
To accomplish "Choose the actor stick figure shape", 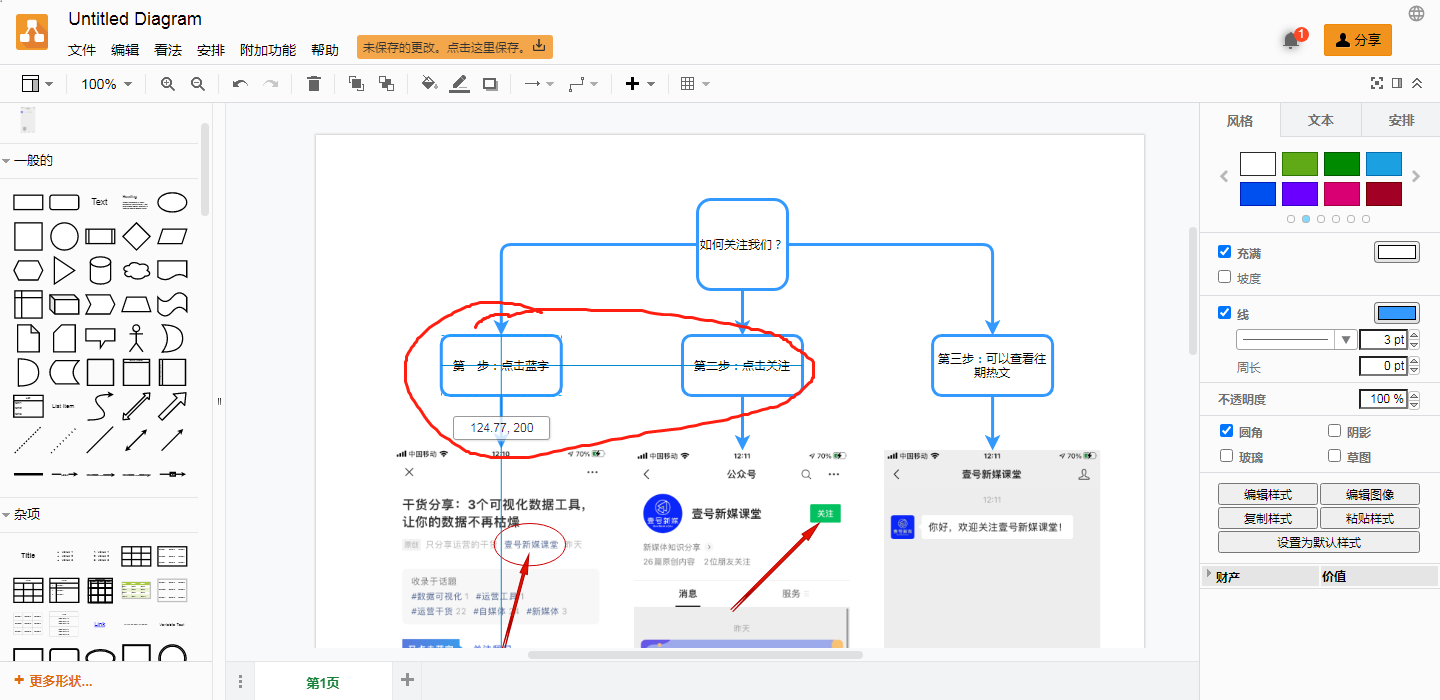I will (x=136, y=338).
